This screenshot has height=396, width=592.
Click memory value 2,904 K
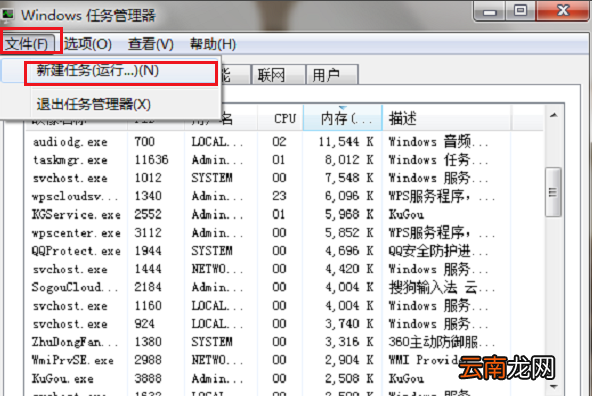(x=349, y=360)
